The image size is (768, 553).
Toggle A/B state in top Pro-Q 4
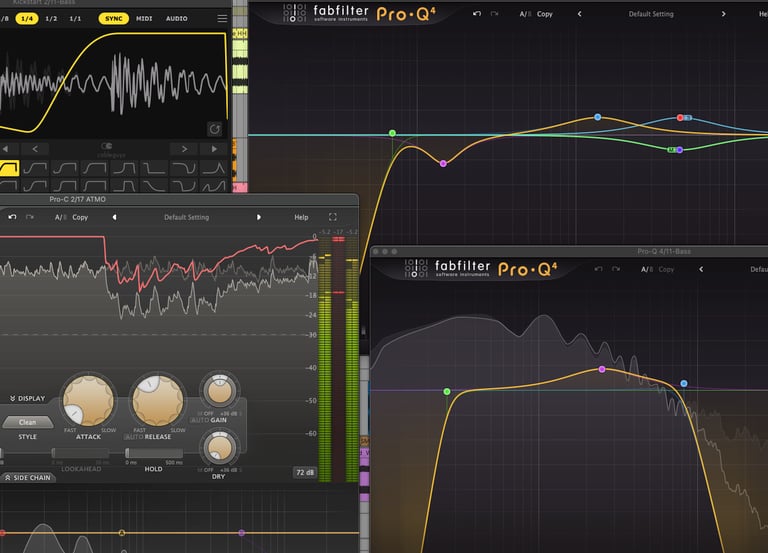(x=526, y=14)
